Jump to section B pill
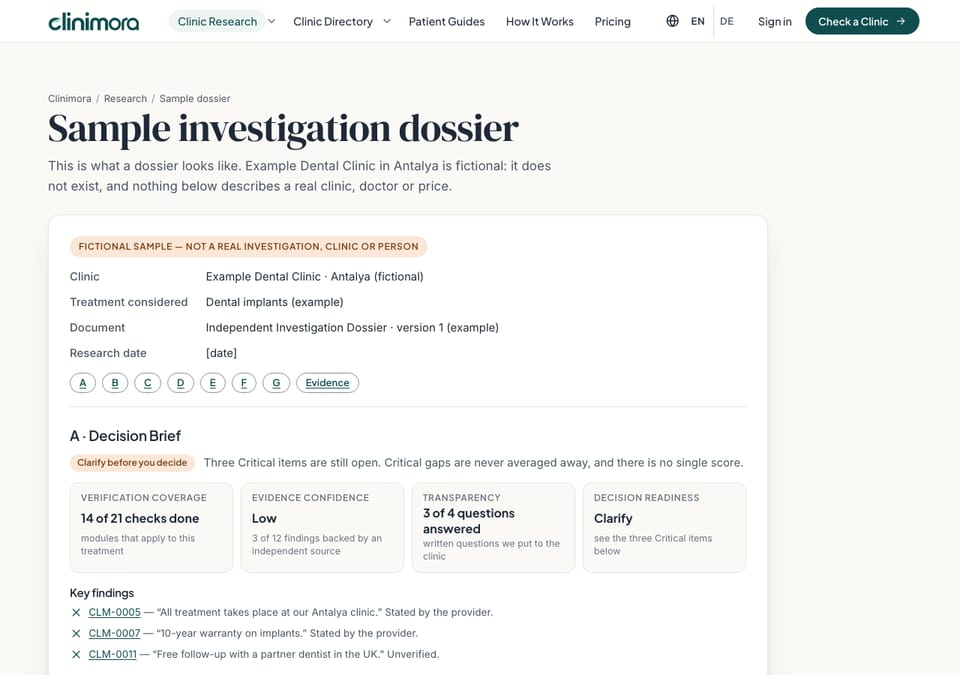960x675 pixels. (114, 383)
